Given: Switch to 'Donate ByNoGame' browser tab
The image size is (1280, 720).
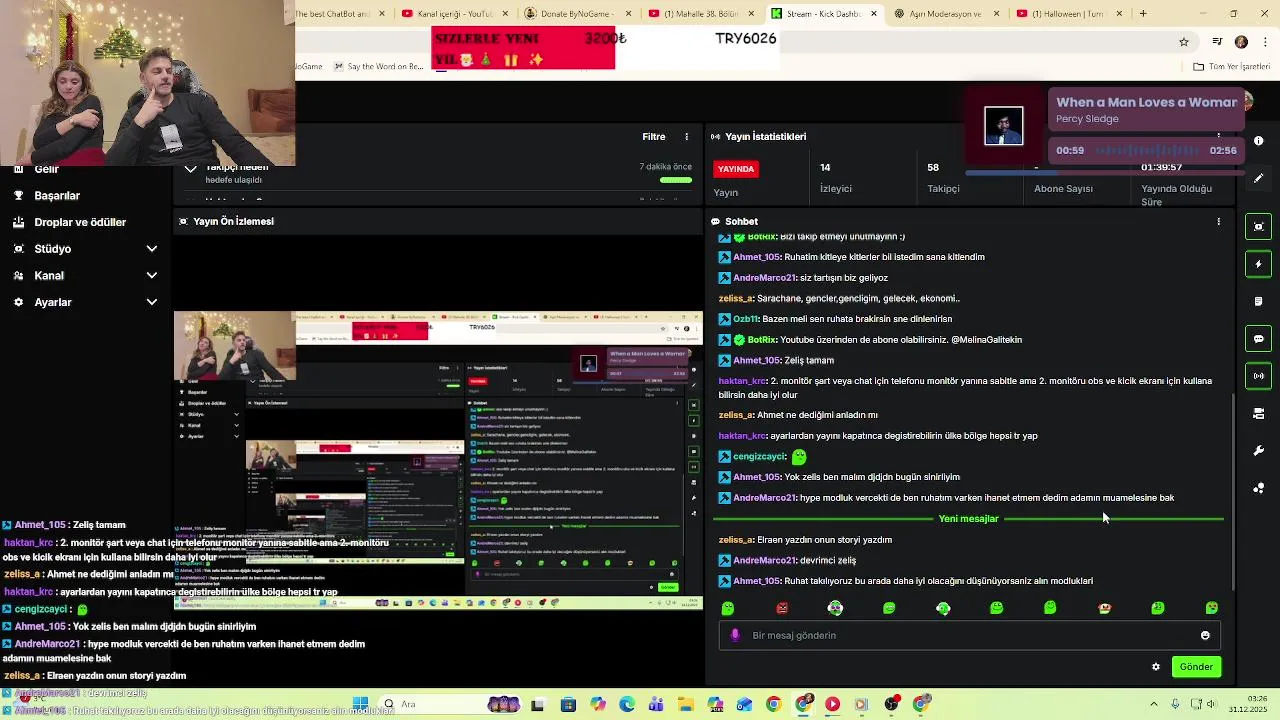Looking at the screenshot, I should (x=580, y=14).
